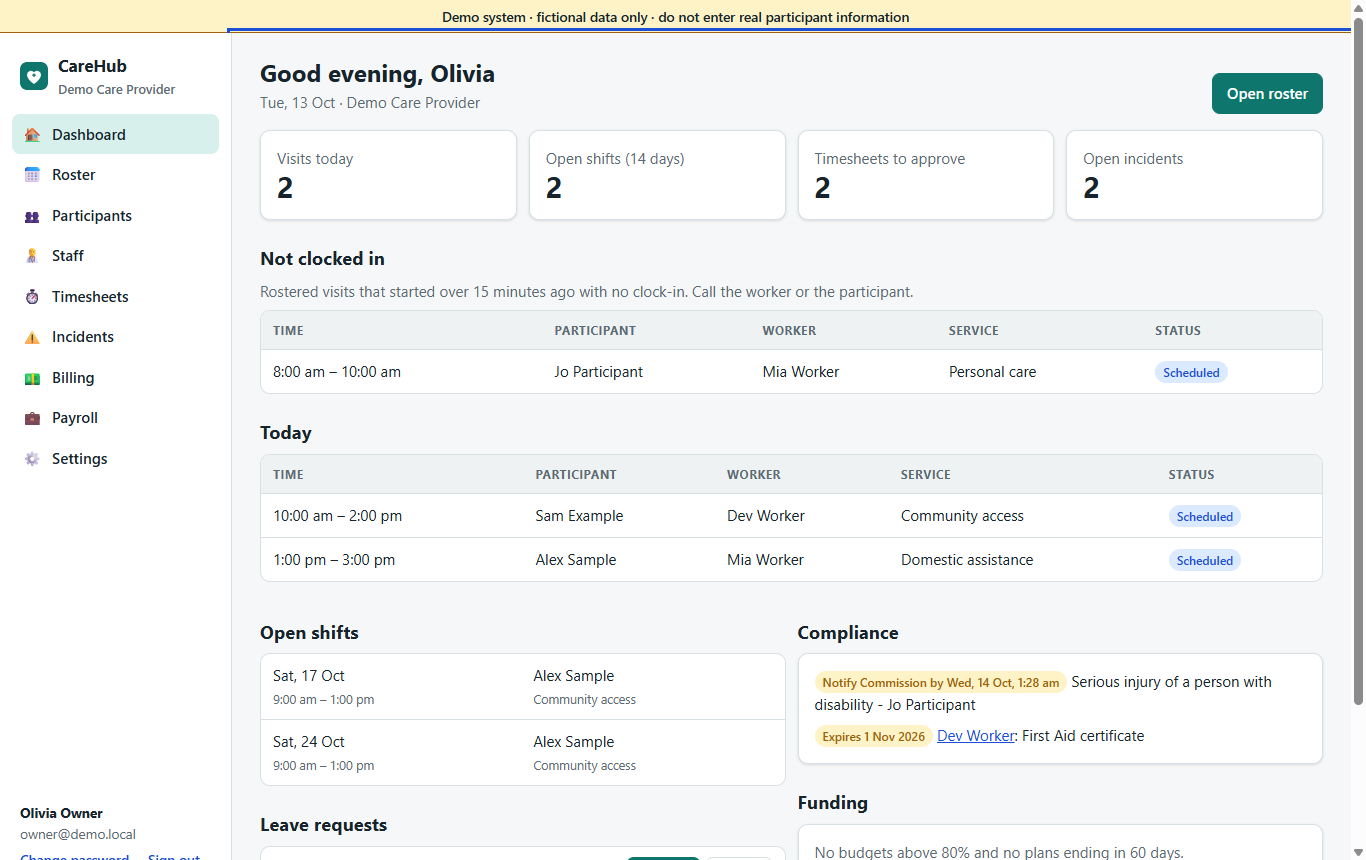
Task: Select Payroll from sidebar
Action: click(115, 418)
